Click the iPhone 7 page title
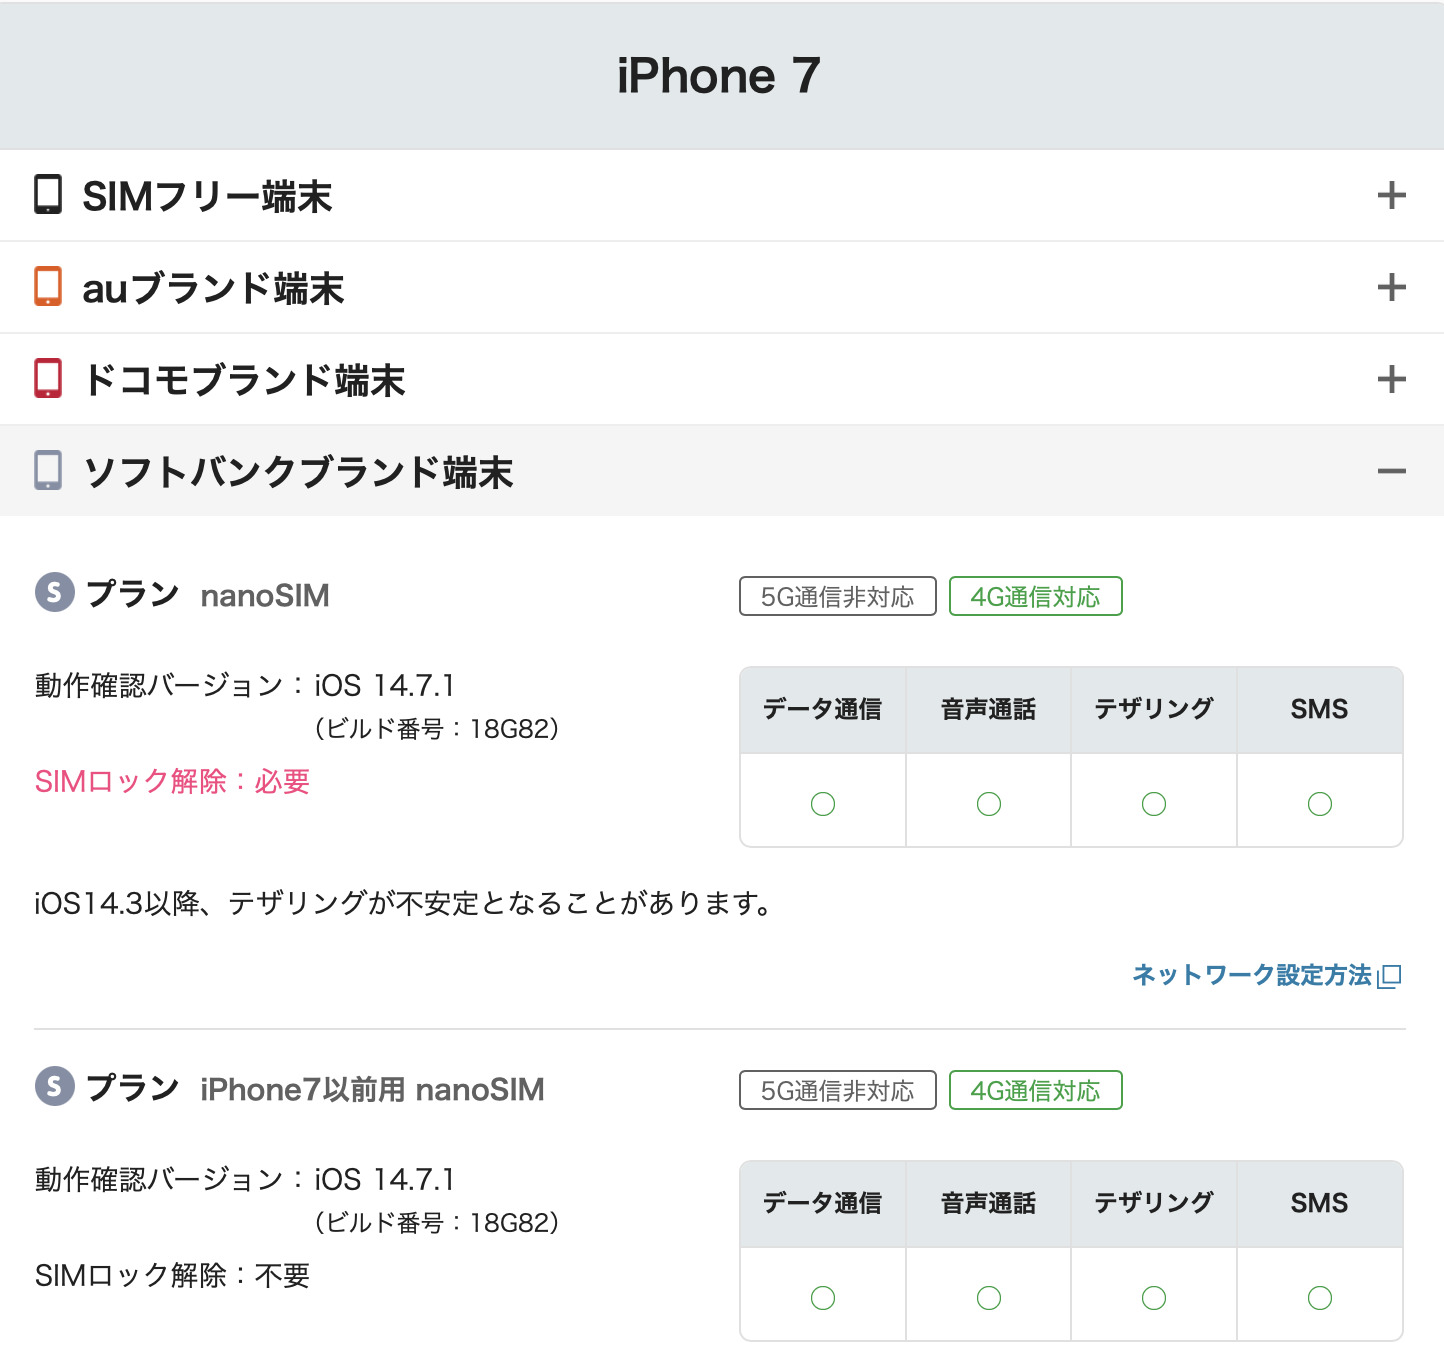 tap(719, 76)
